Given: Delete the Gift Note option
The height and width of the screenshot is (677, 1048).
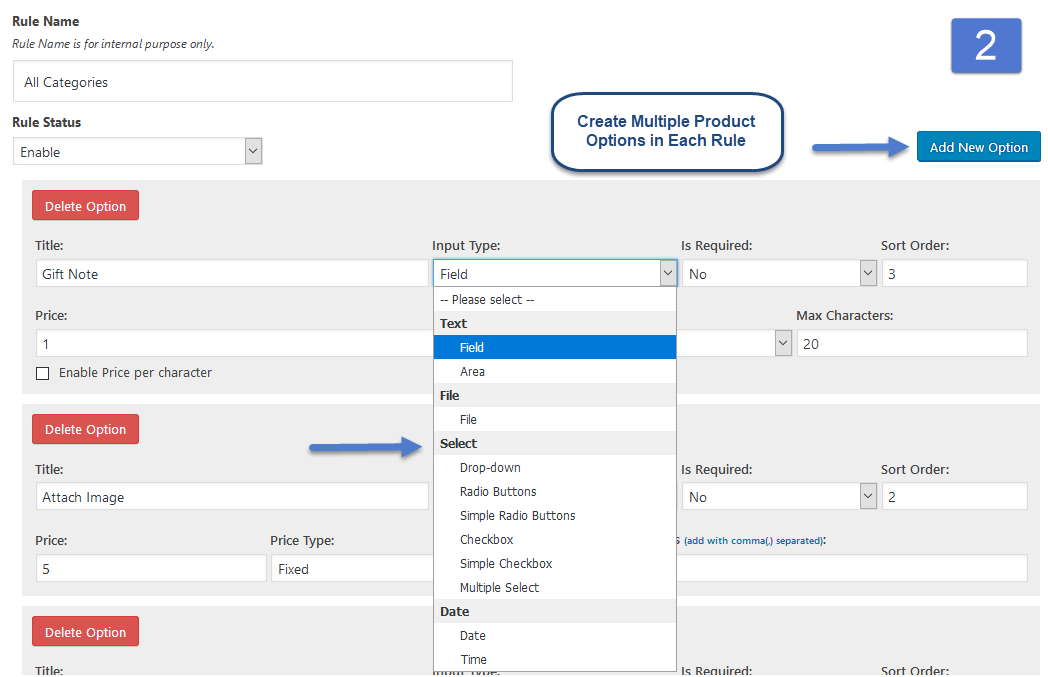Looking at the screenshot, I should coord(85,205).
